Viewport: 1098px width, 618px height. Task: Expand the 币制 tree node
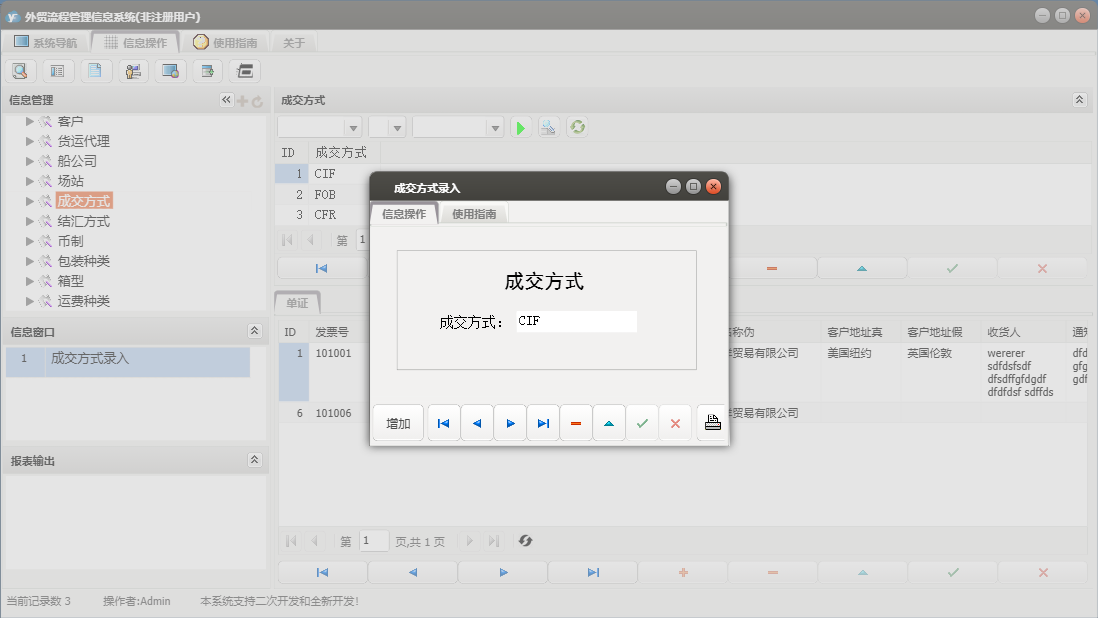point(29,240)
